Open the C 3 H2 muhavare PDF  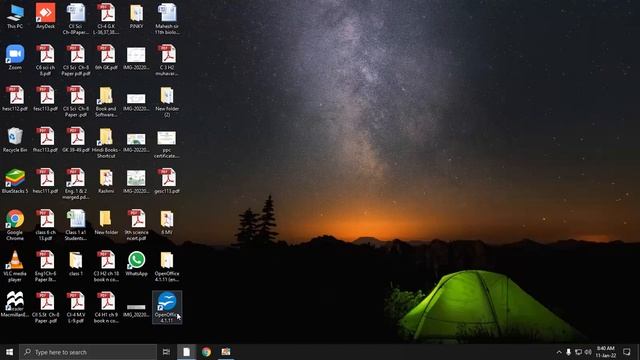pos(167,60)
